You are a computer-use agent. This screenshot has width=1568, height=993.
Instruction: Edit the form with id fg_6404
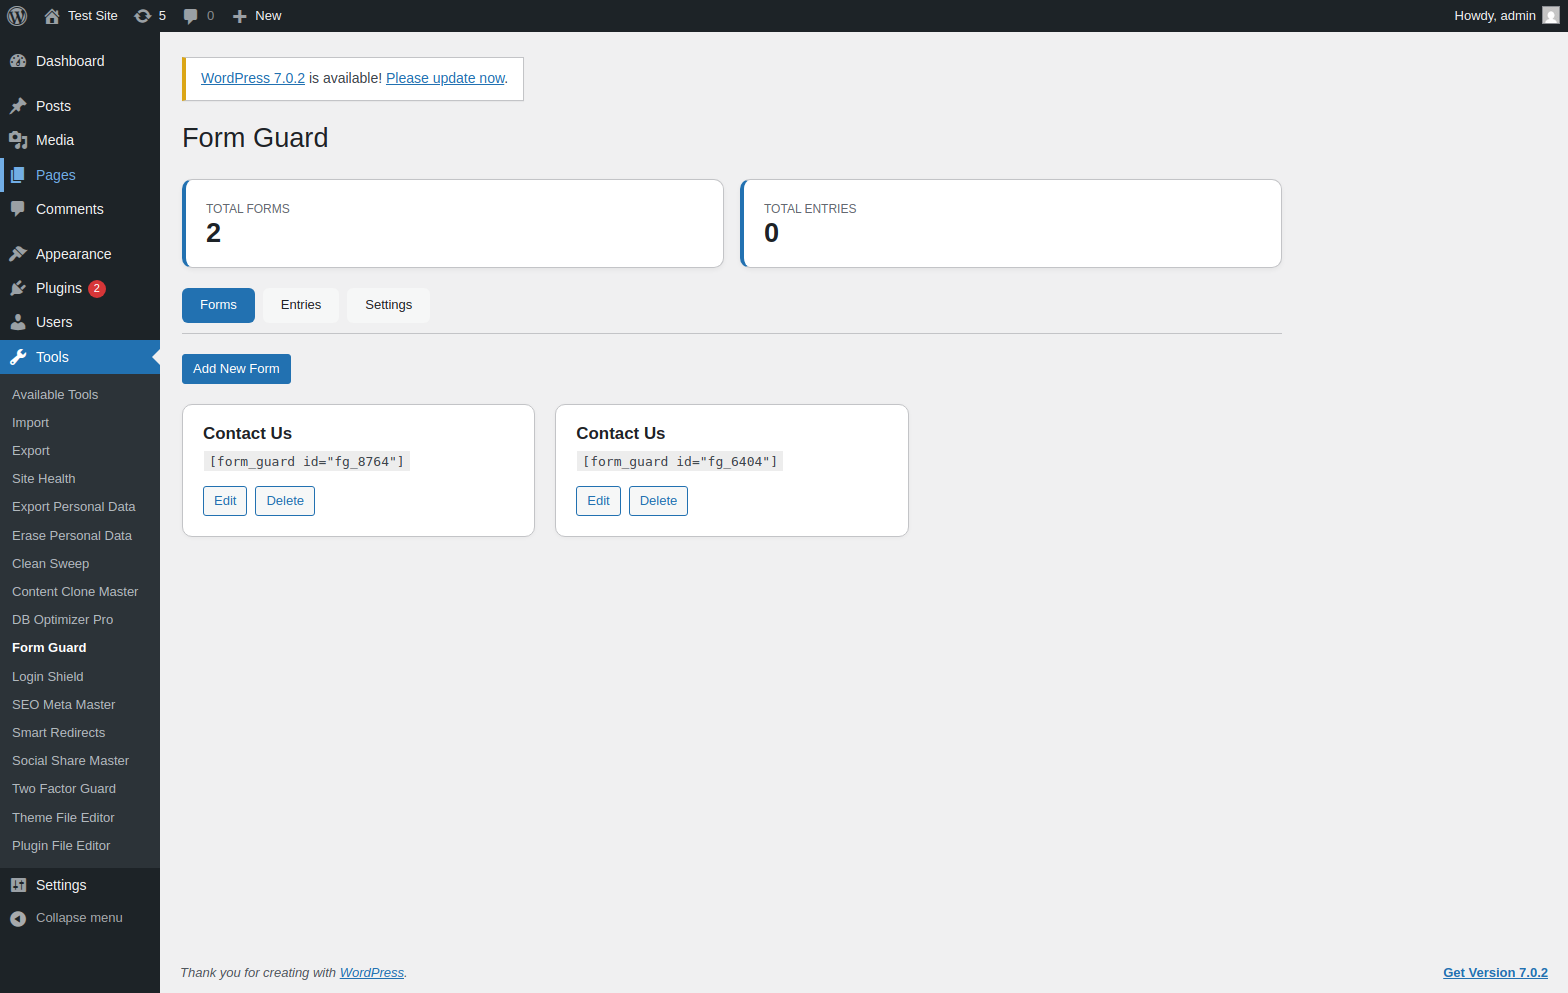click(598, 501)
